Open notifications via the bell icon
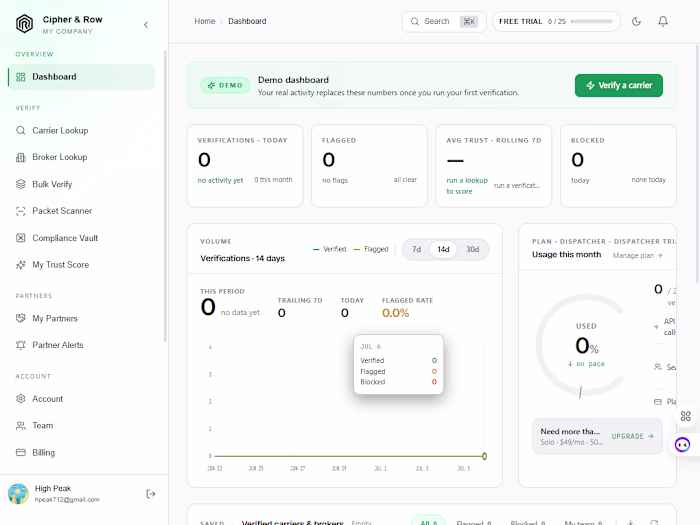 [x=663, y=21]
